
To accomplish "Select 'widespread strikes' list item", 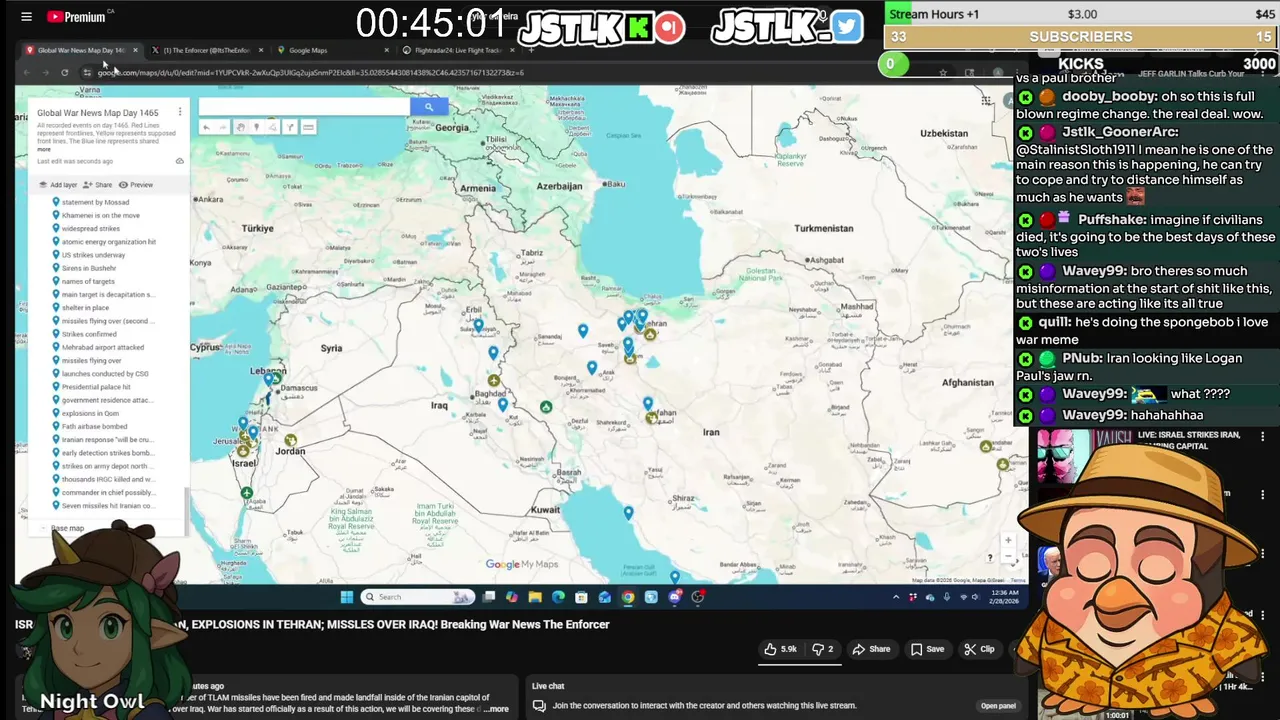I will [90, 228].
